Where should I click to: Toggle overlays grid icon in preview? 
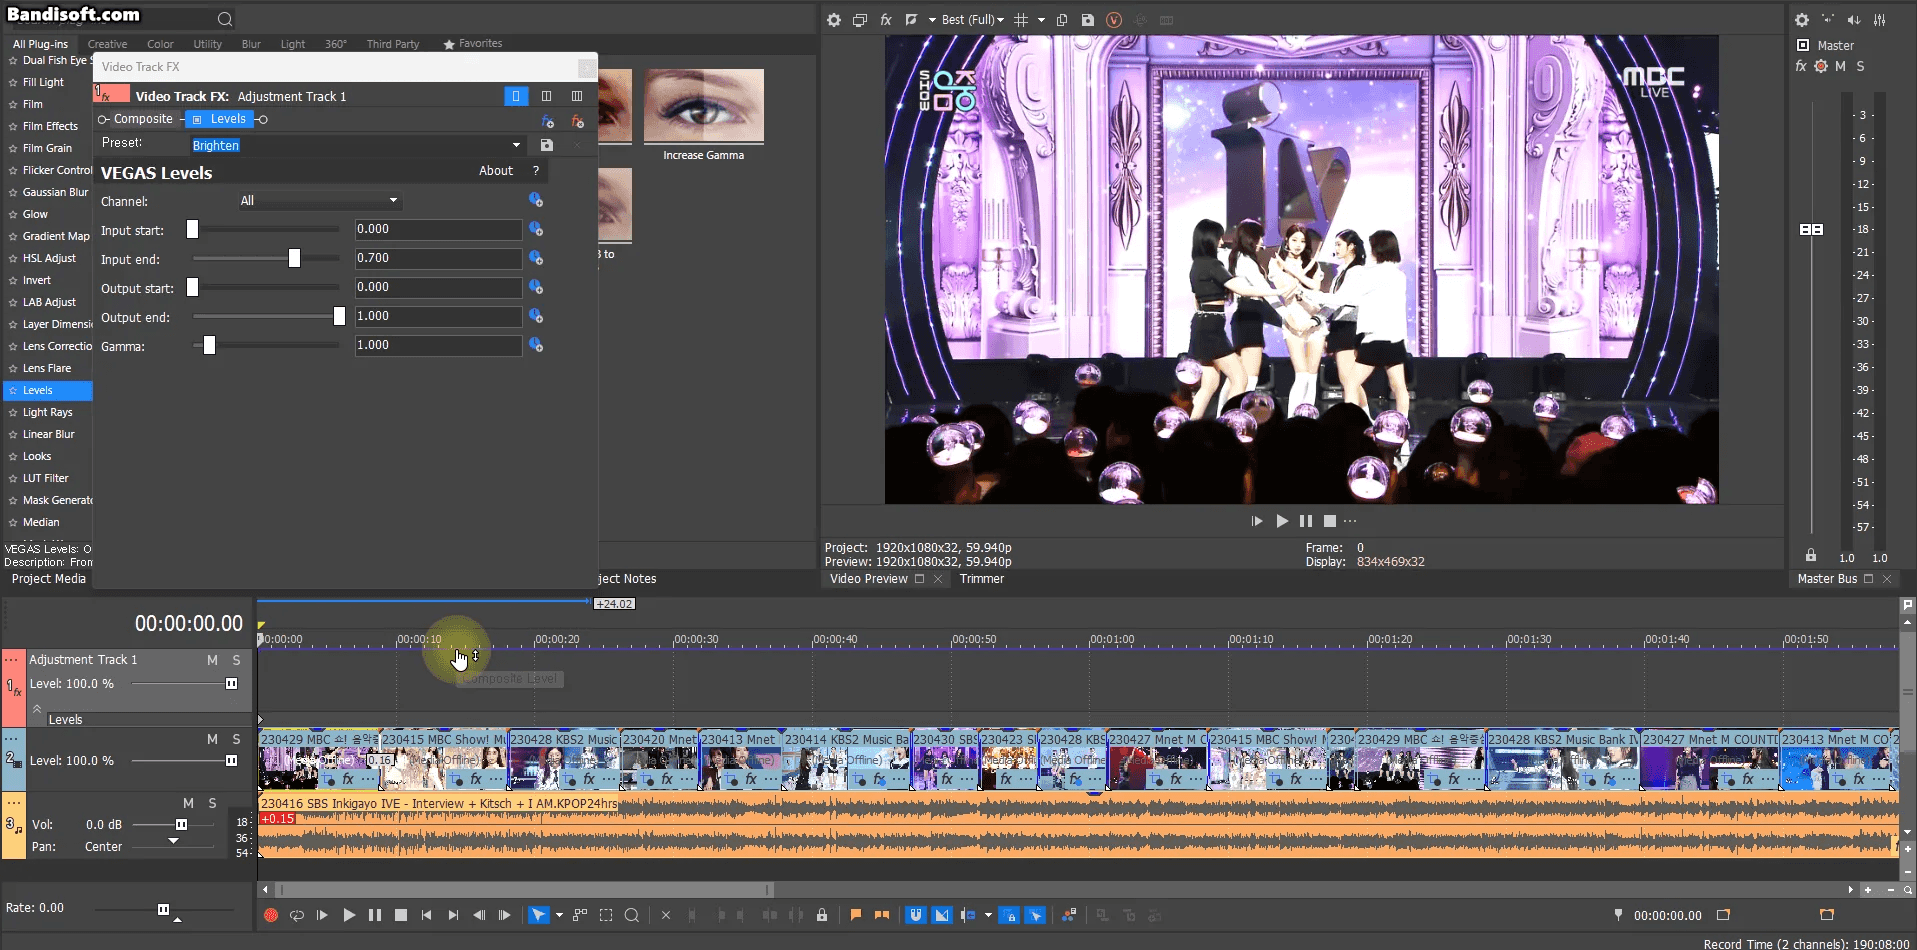[1021, 20]
